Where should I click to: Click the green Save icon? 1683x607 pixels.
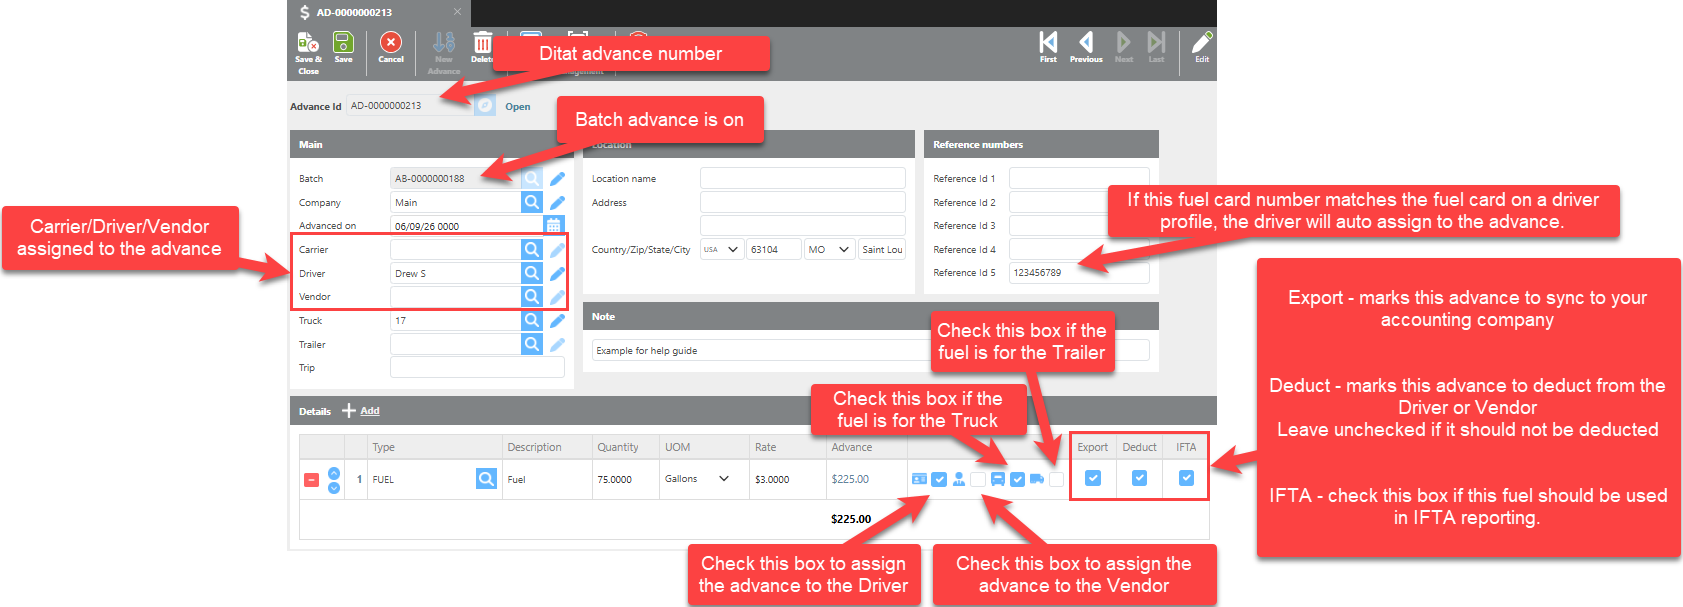pyautogui.click(x=343, y=42)
